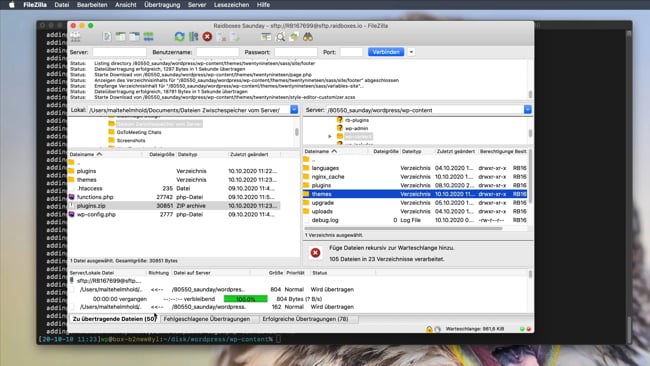Screen dimensions: 650x366
Task: Open Server menu in menu bar
Action: [x=197, y=5]
